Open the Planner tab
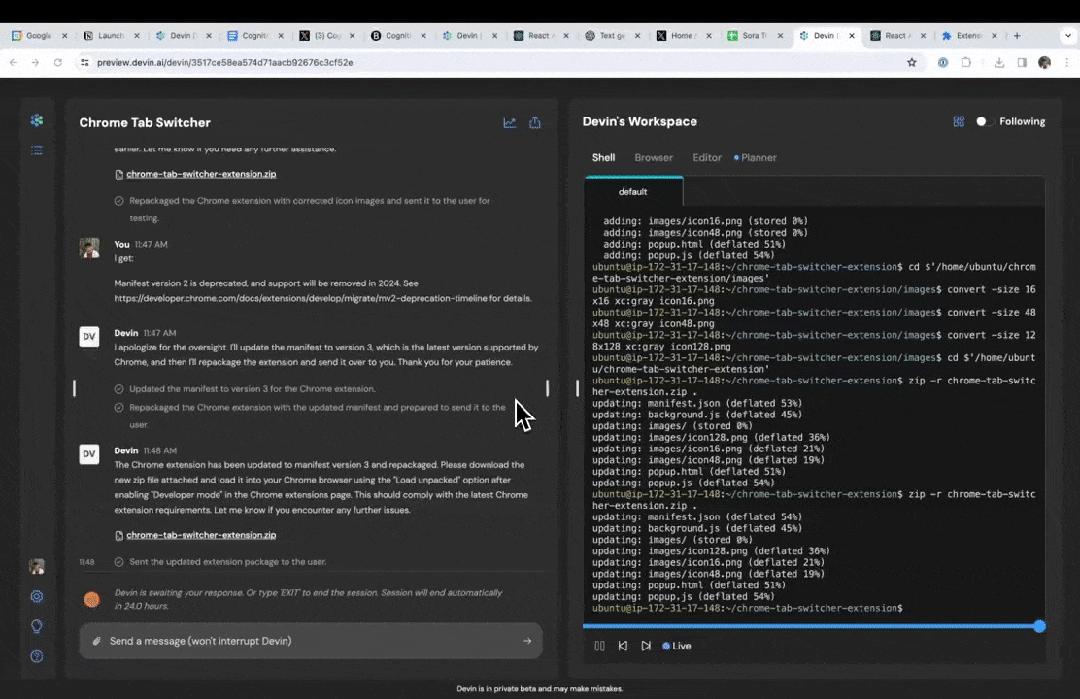 755,158
